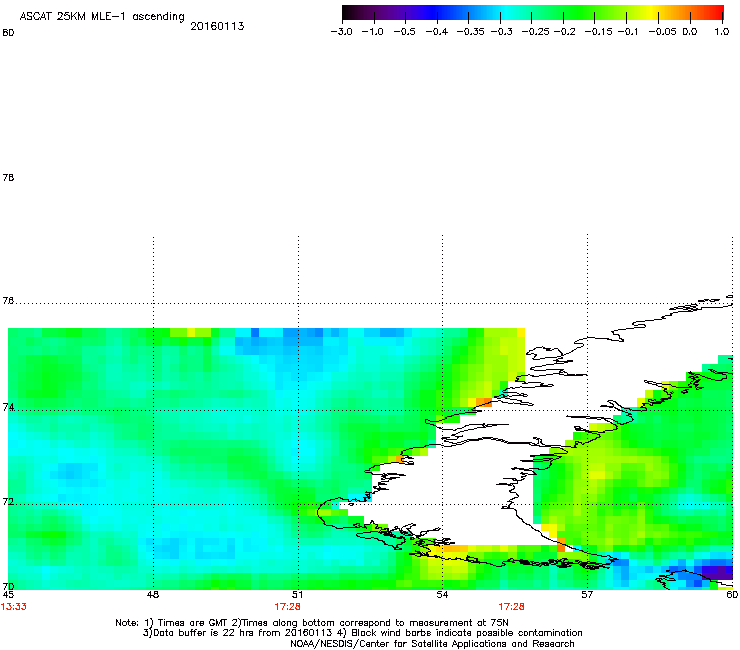Screen dimensions: 740x650
Task: Select the -0.4 color scale value
Action: pyautogui.click(x=437, y=32)
